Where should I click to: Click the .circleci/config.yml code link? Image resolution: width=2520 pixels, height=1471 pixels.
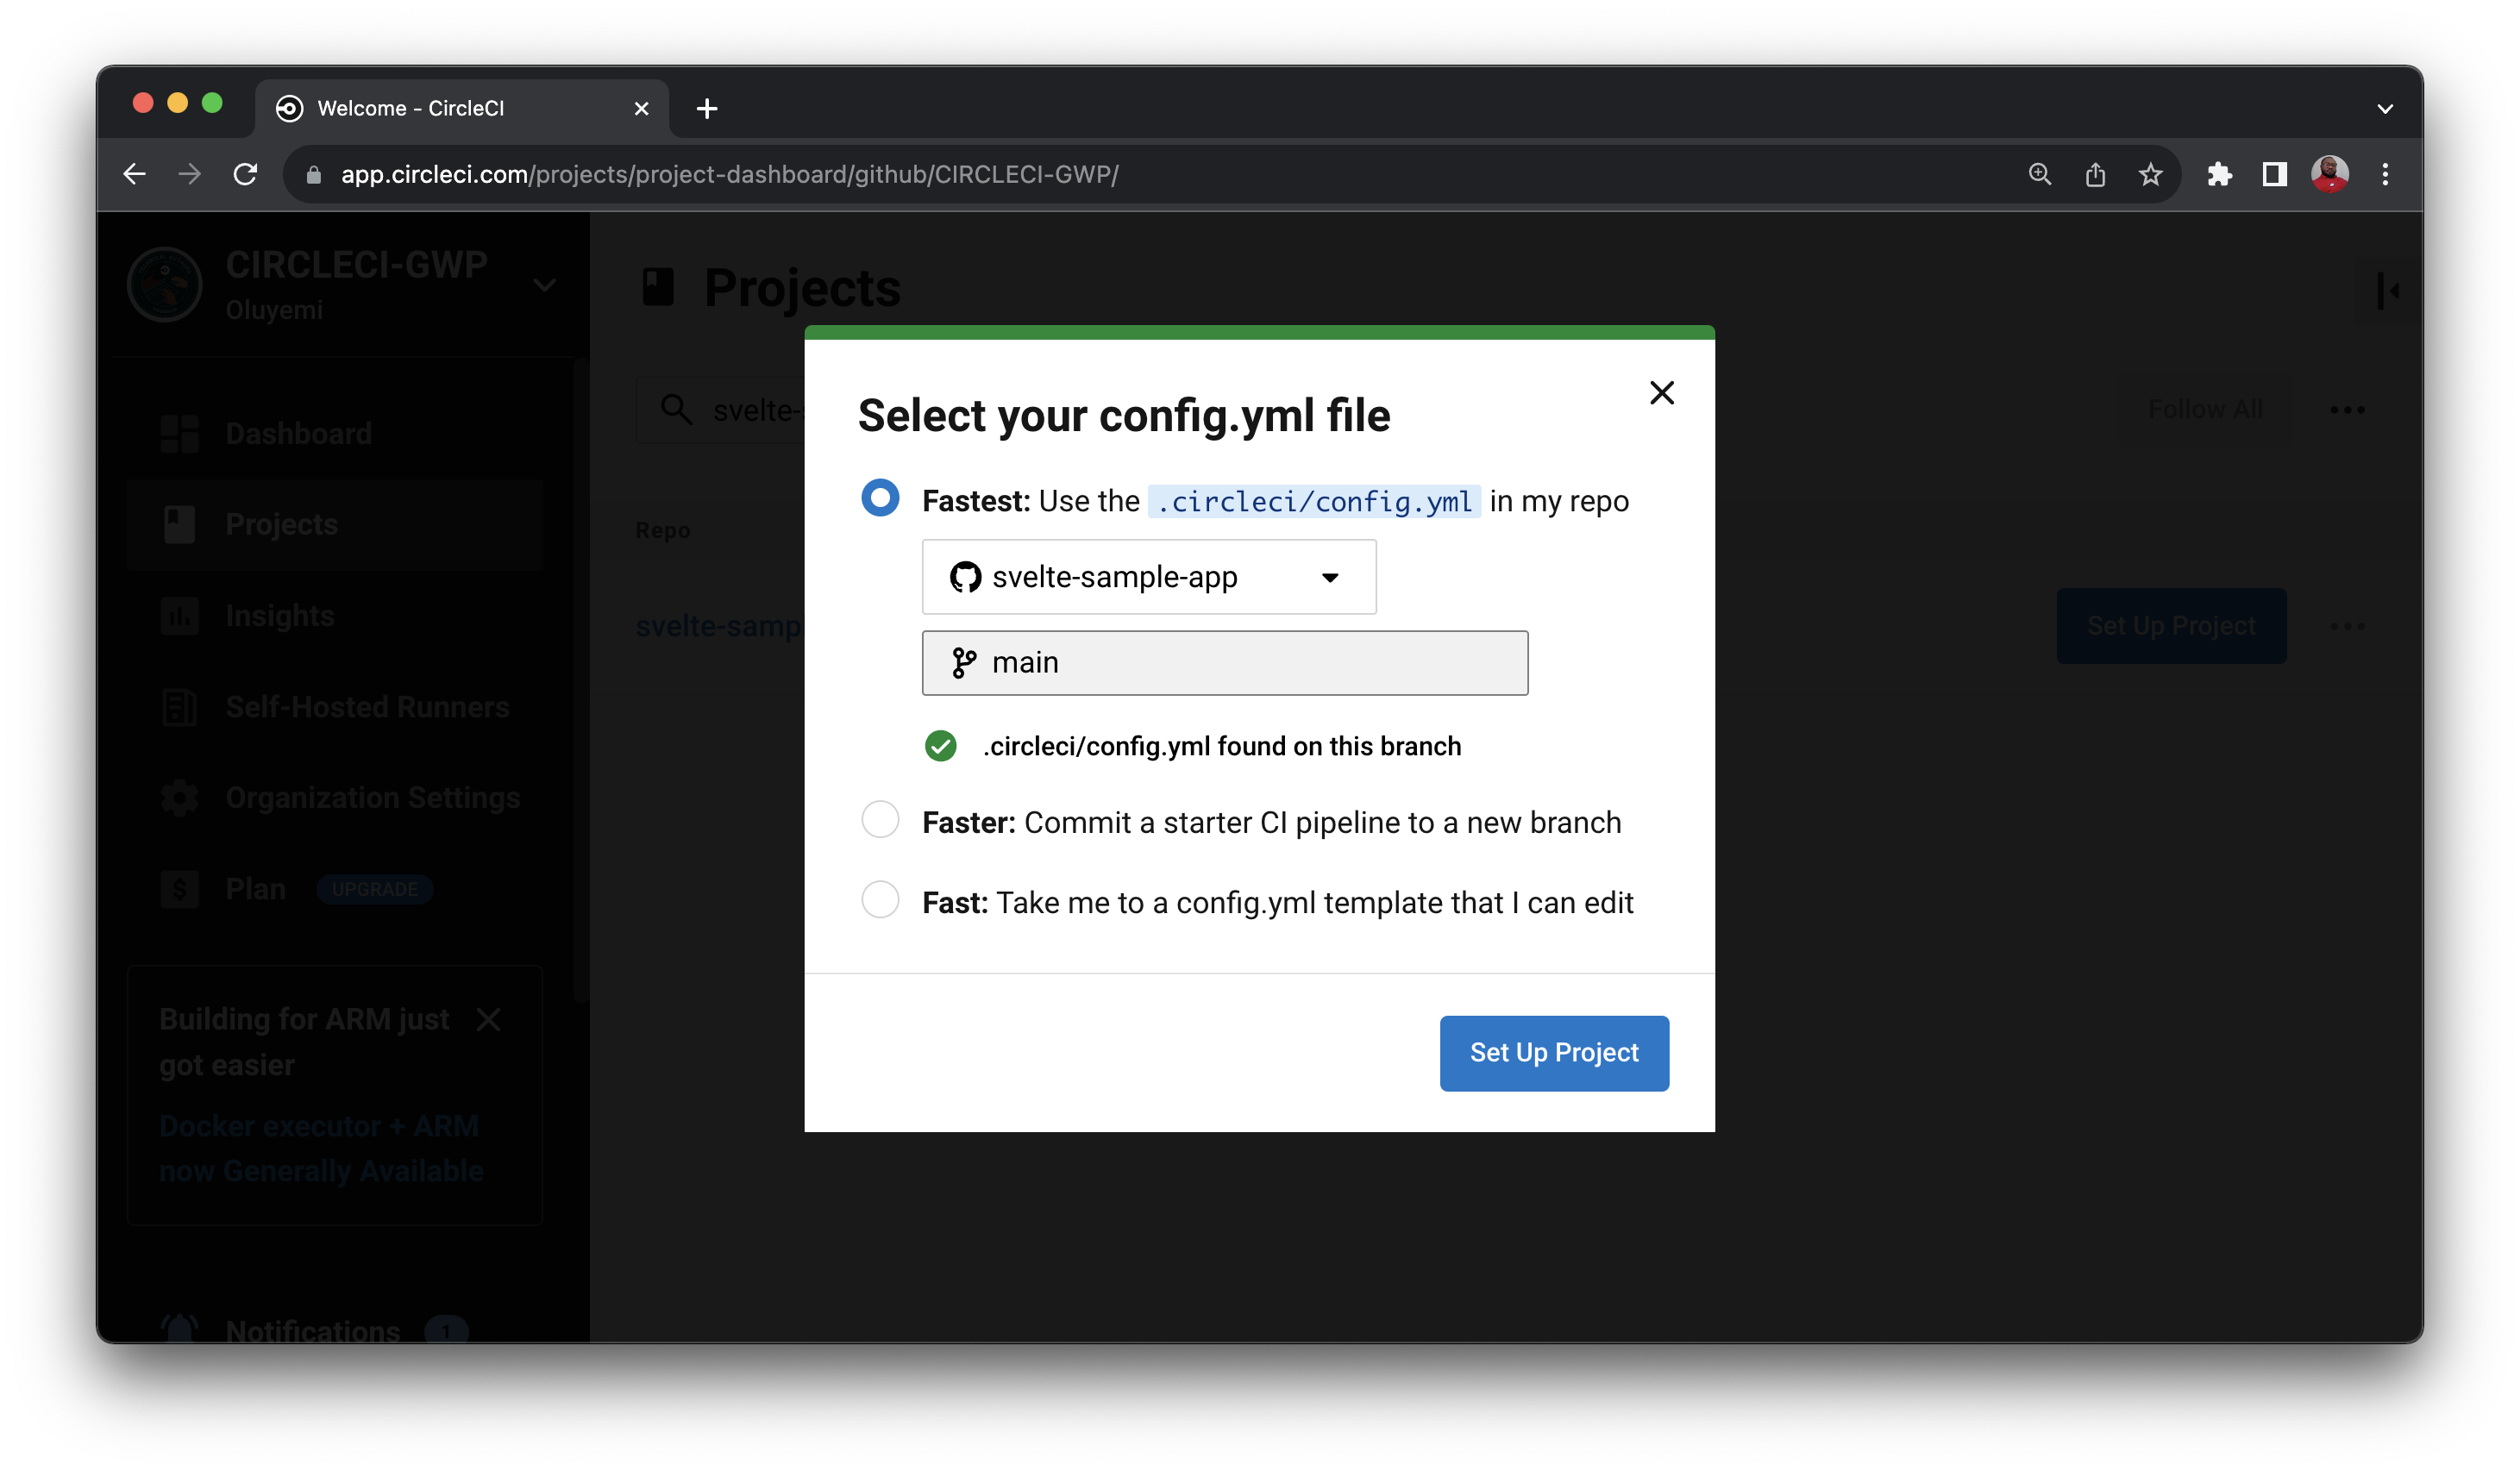[1314, 502]
